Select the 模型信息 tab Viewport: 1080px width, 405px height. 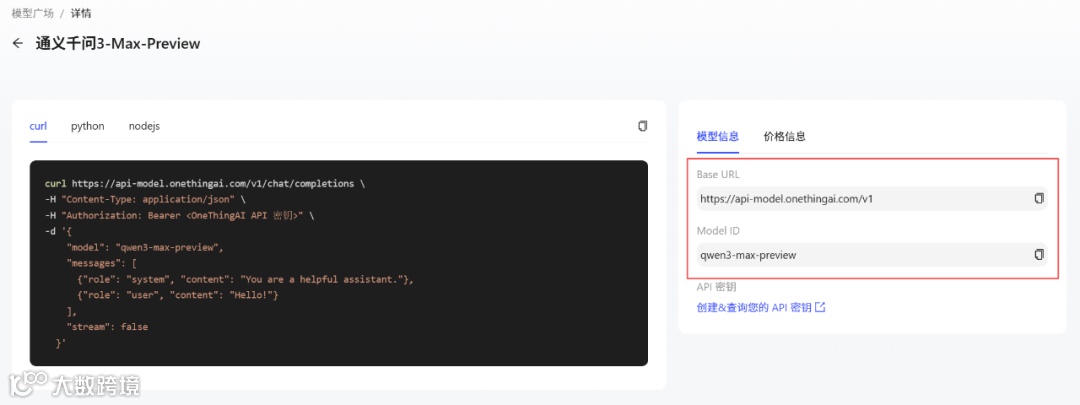coord(718,136)
